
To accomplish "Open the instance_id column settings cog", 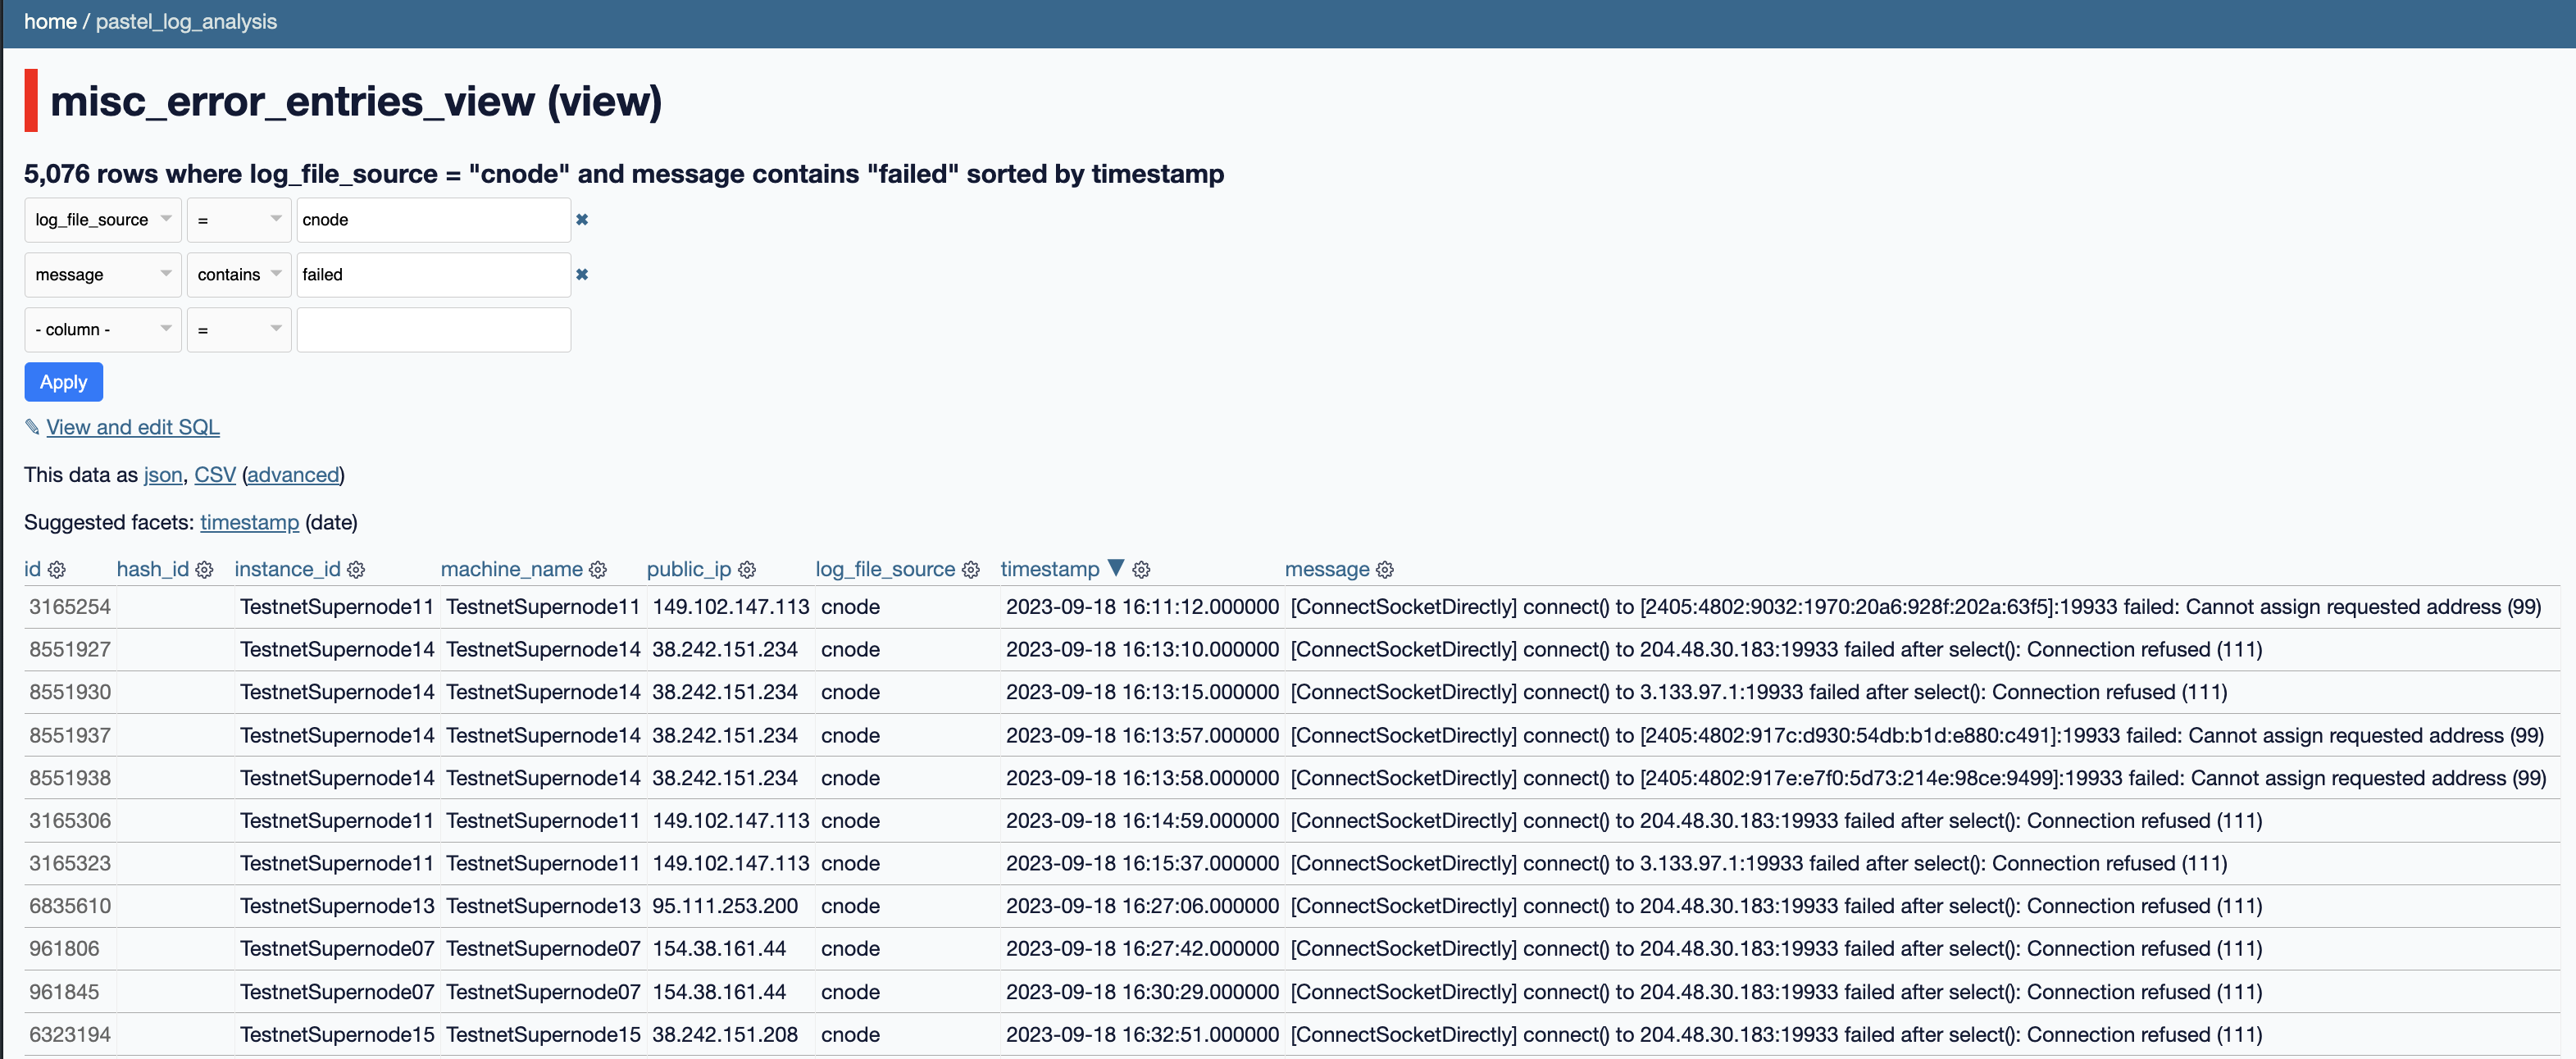I will [x=356, y=570].
